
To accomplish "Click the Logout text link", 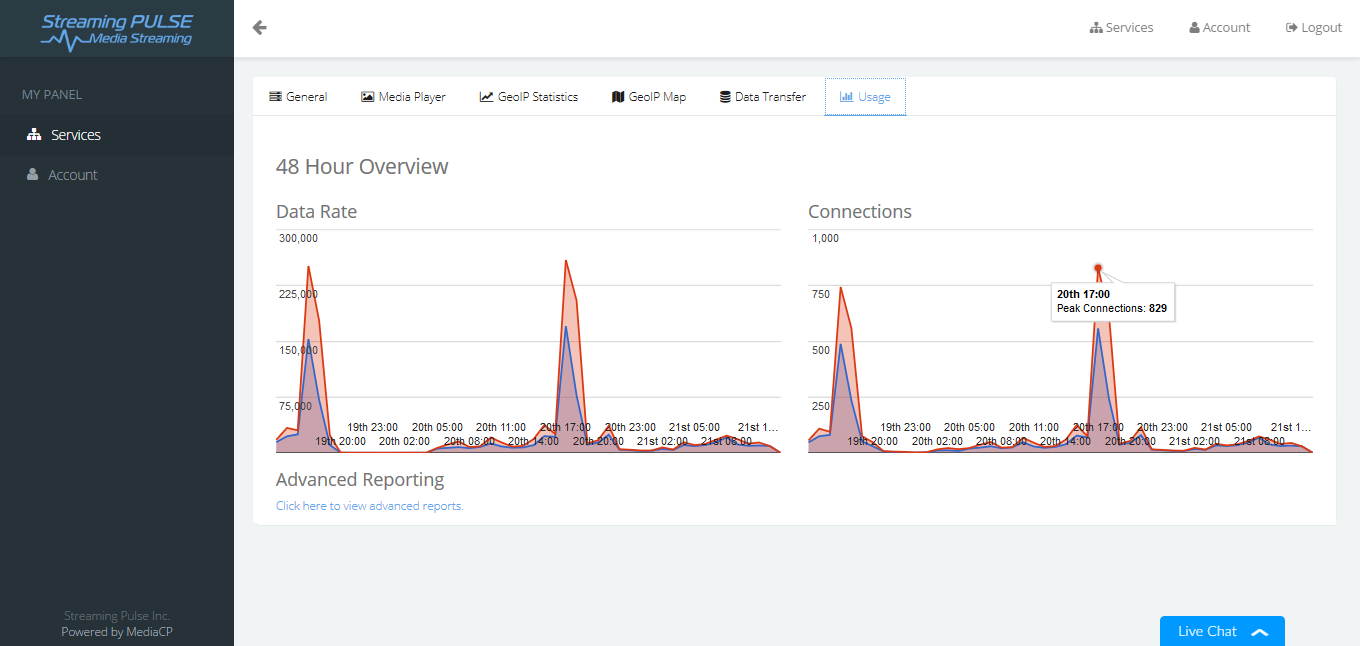I will click(1321, 28).
